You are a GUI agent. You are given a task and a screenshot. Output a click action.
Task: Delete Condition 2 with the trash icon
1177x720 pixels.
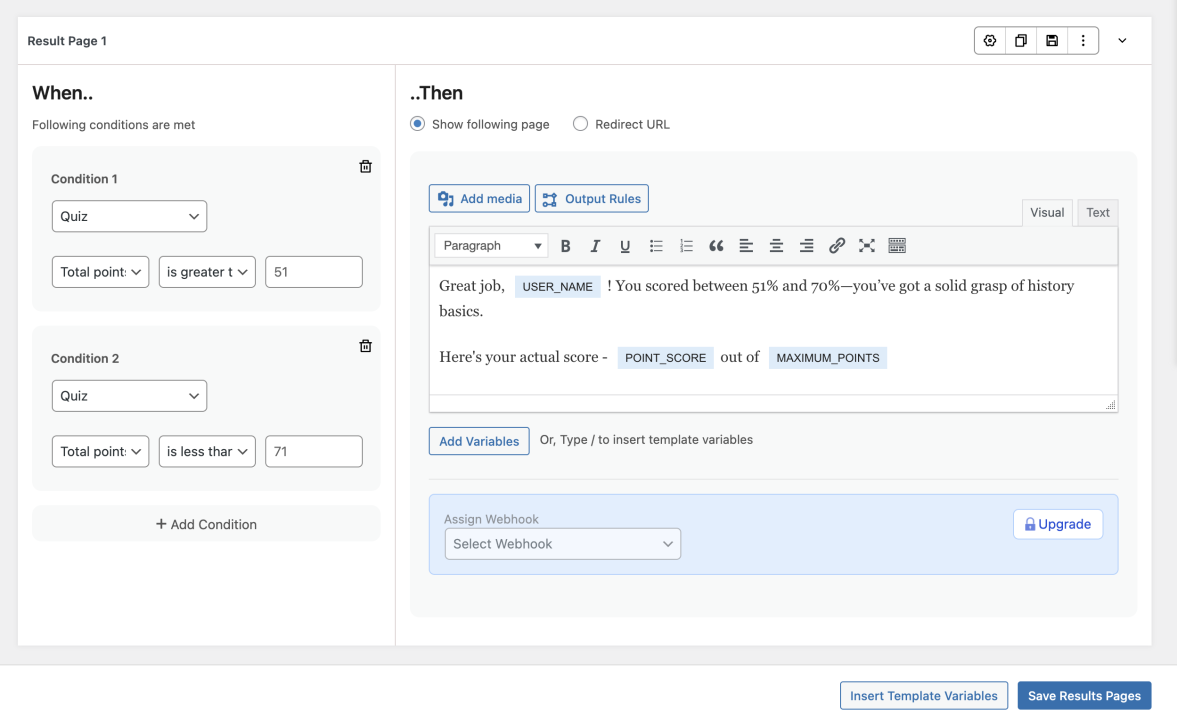click(365, 345)
